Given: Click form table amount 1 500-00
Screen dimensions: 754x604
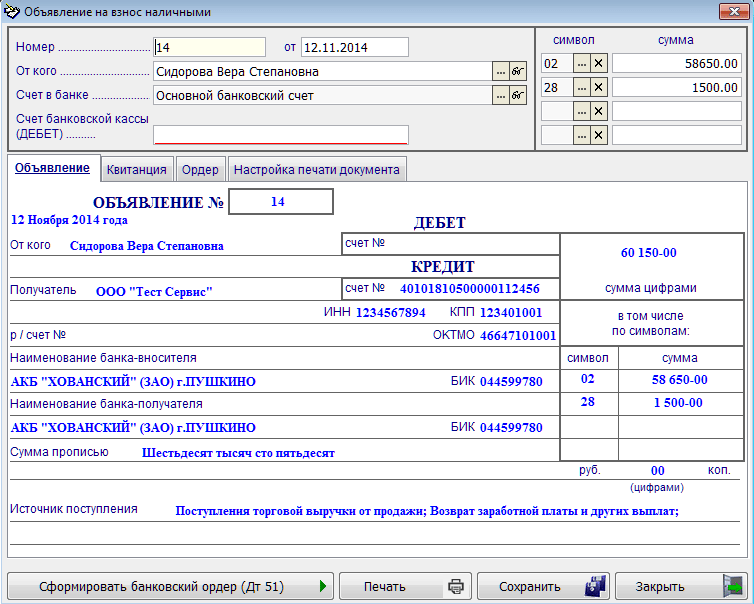Looking at the screenshot, I should tap(678, 403).
